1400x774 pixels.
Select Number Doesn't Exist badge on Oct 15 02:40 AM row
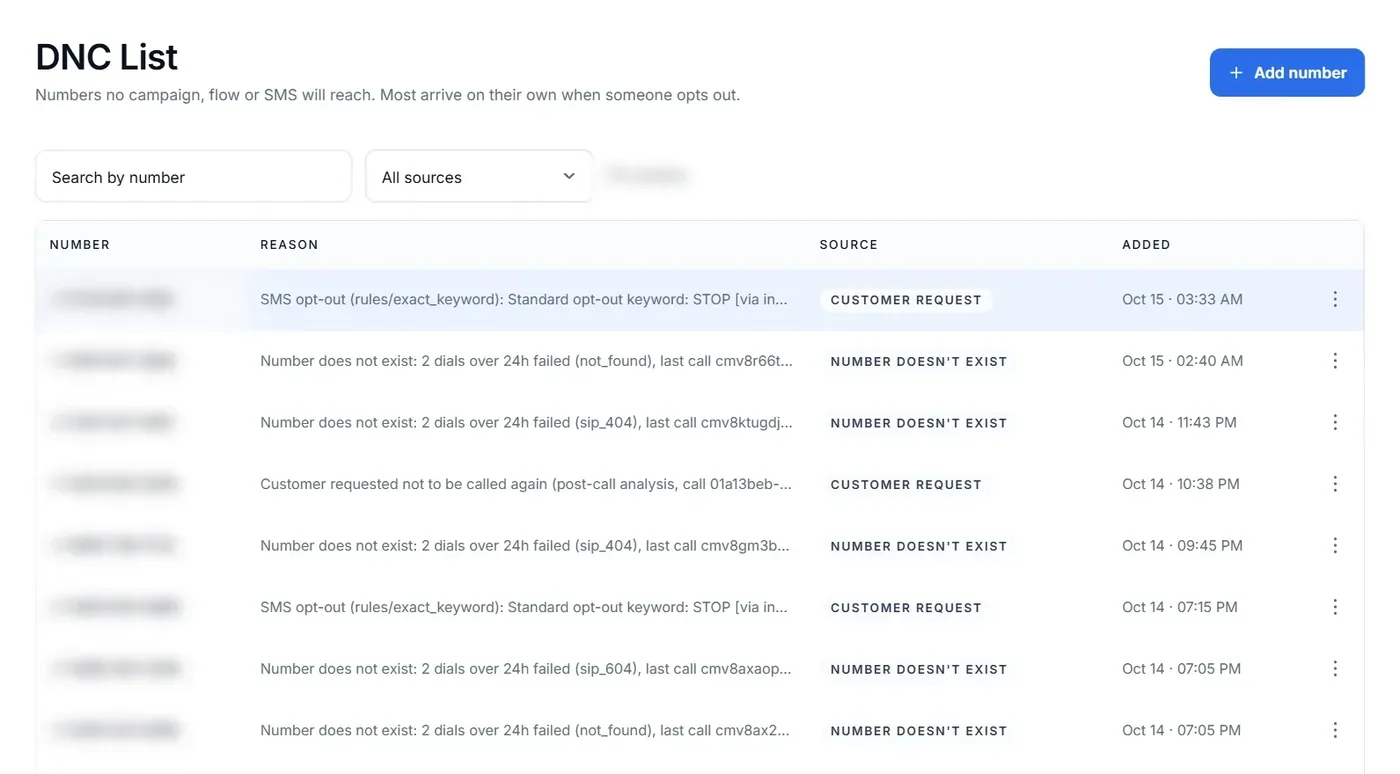(x=919, y=362)
